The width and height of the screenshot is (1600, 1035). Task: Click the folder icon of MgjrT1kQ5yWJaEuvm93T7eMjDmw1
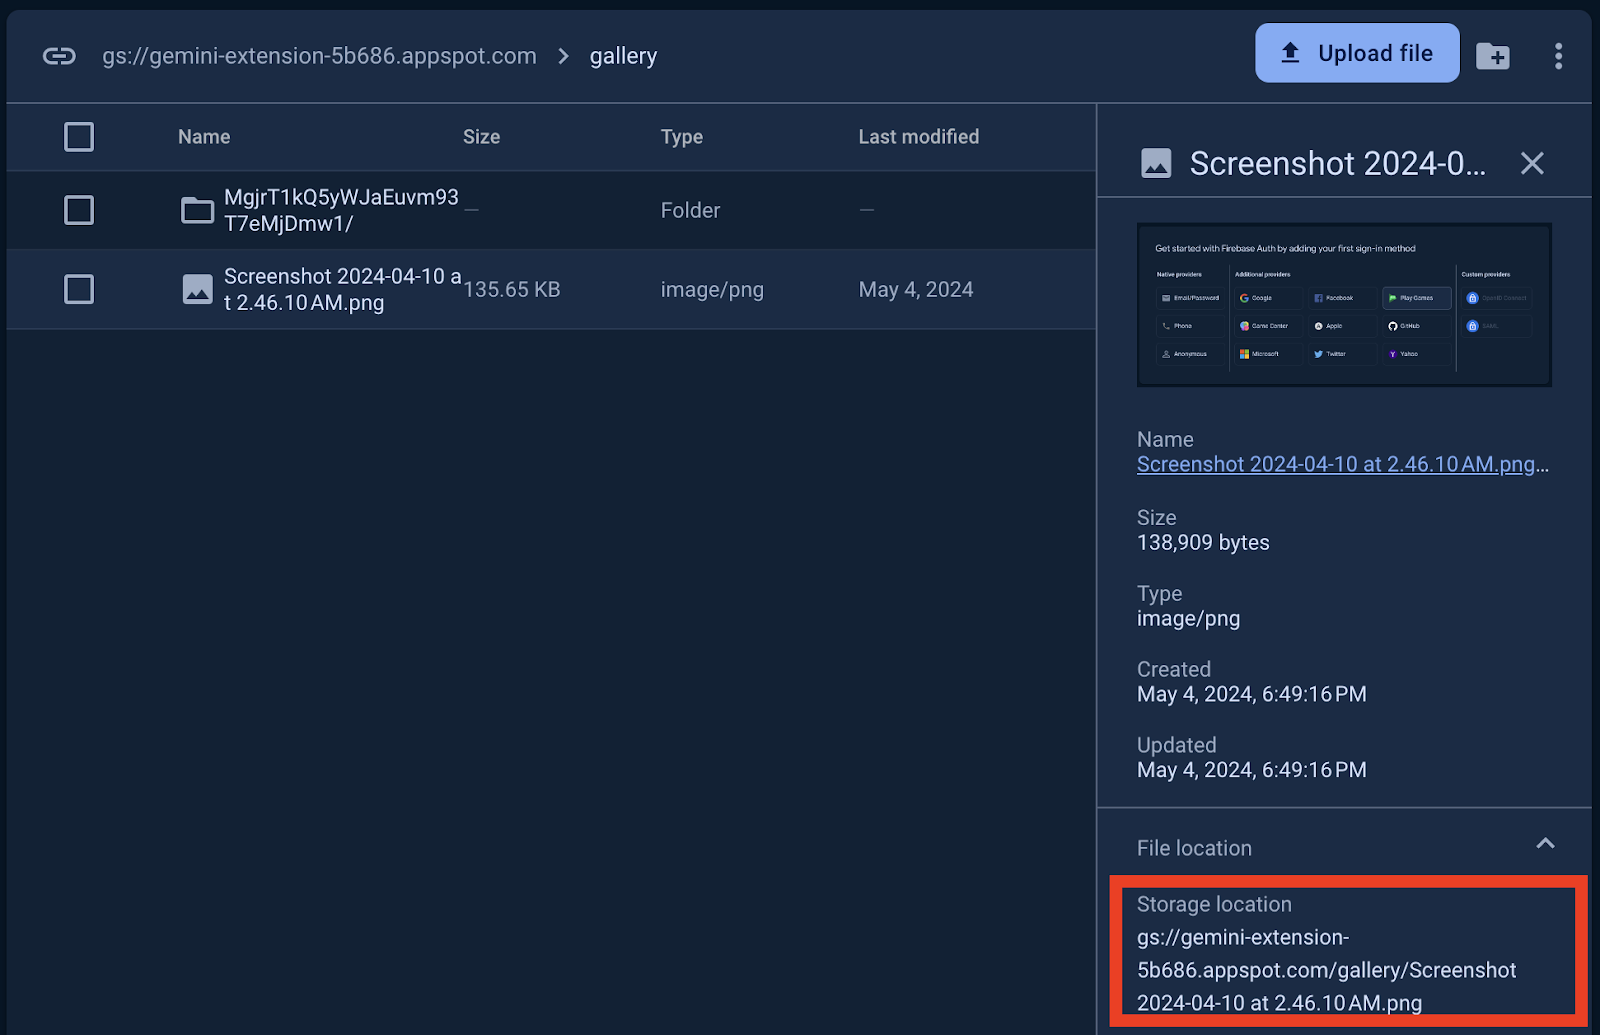click(197, 210)
